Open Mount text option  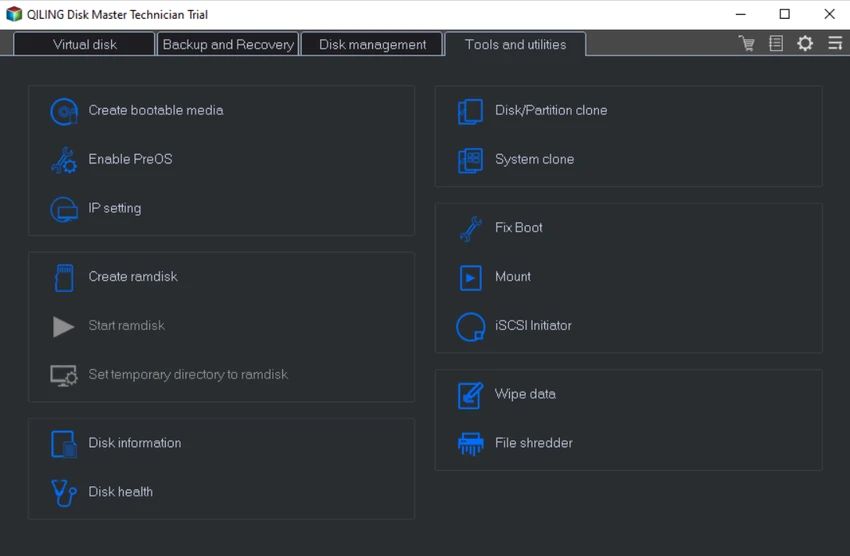coord(513,276)
